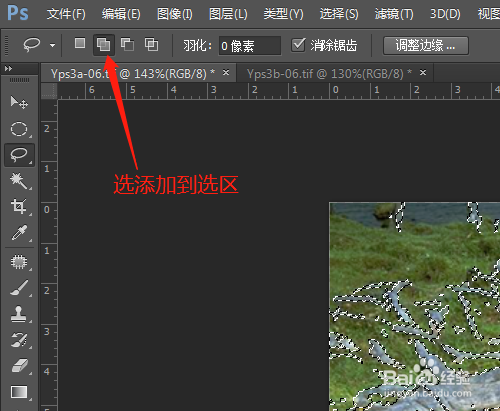
Task: Select the Patch healing tool
Action: [x=19, y=262]
